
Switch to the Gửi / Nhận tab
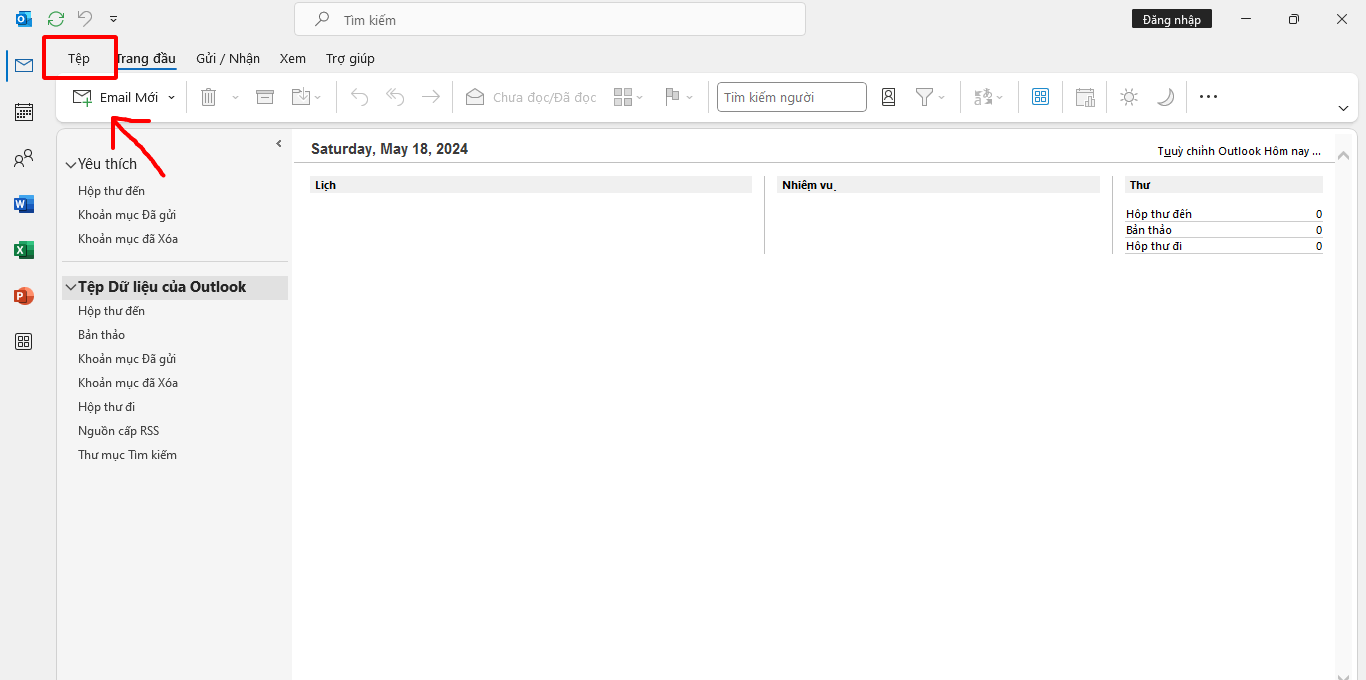[228, 59]
